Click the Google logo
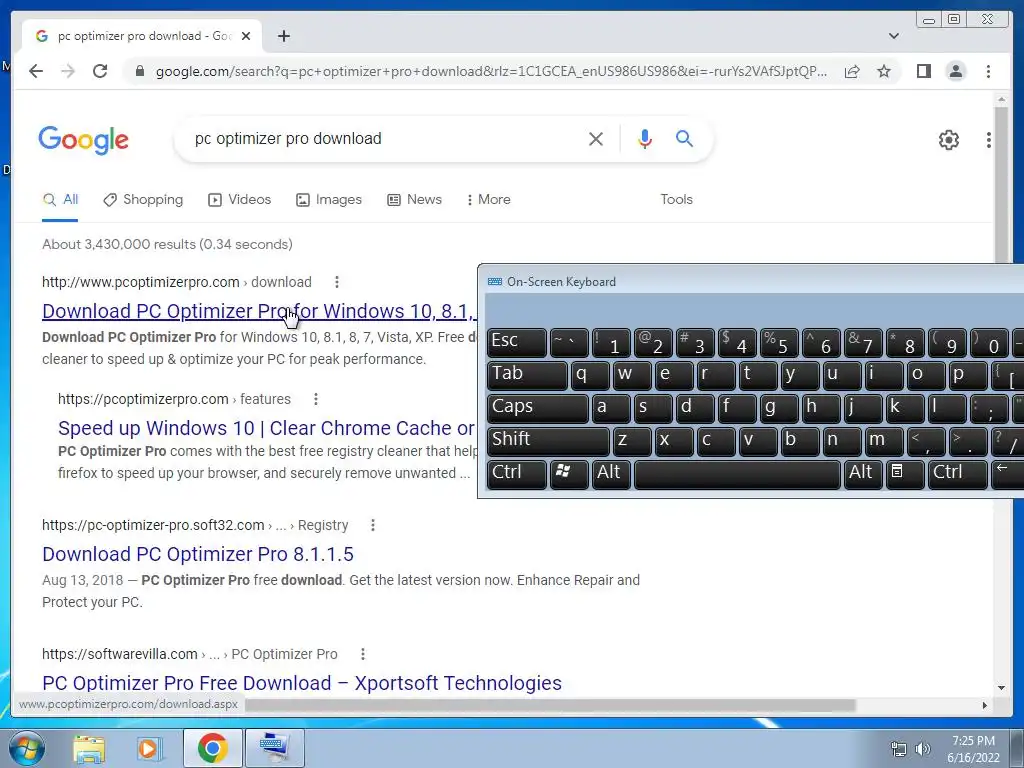The height and width of the screenshot is (768, 1024). click(84, 140)
